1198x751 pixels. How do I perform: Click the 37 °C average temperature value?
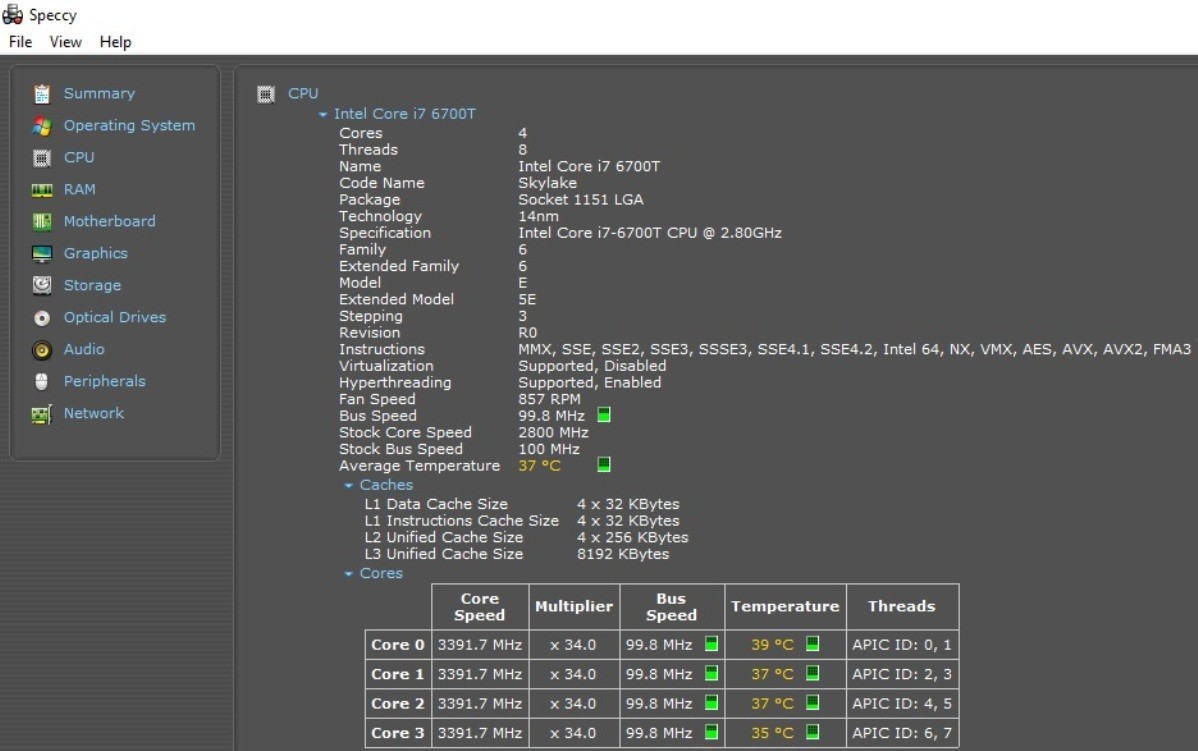click(539, 466)
